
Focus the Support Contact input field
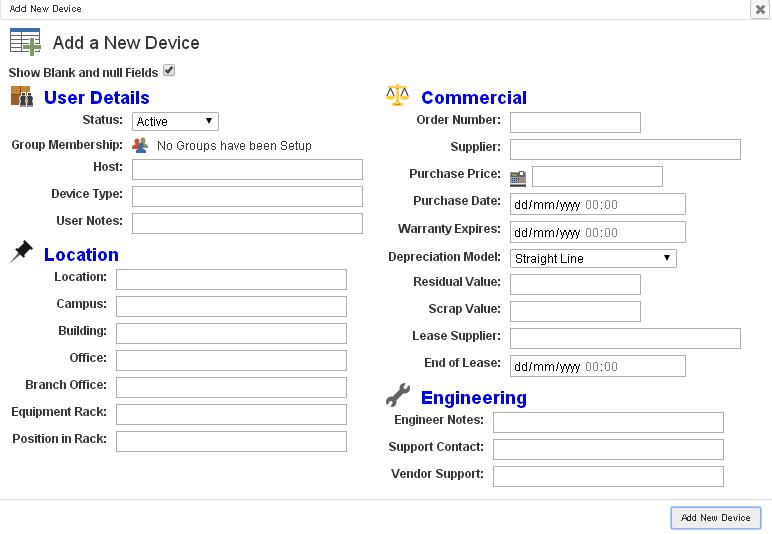pyautogui.click(x=609, y=450)
